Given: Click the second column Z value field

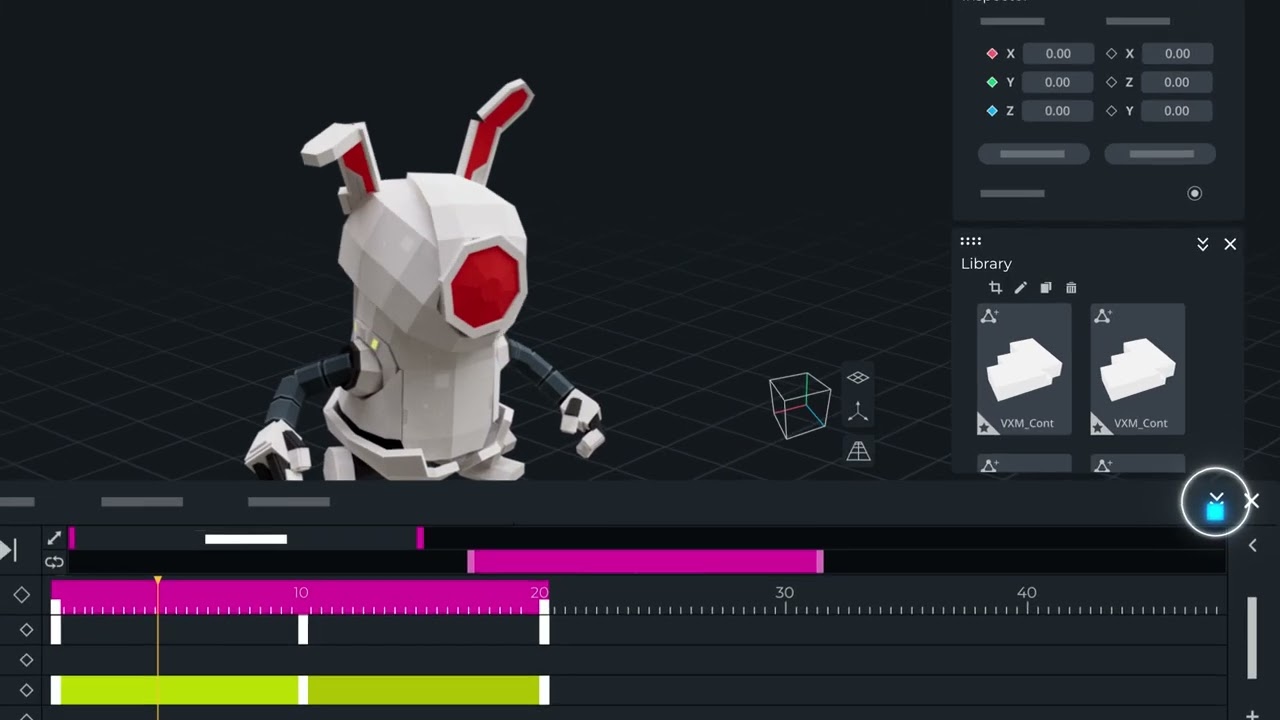Looking at the screenshot, I should point(1177,82).
